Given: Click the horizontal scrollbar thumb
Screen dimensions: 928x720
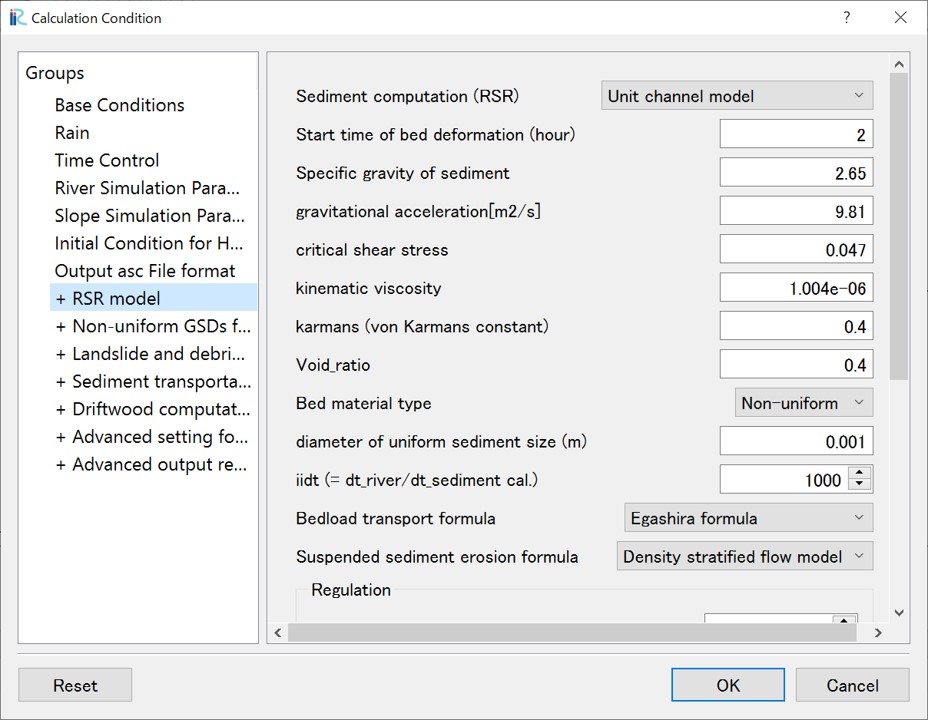Looking at the screenshot, I should 572,632.
